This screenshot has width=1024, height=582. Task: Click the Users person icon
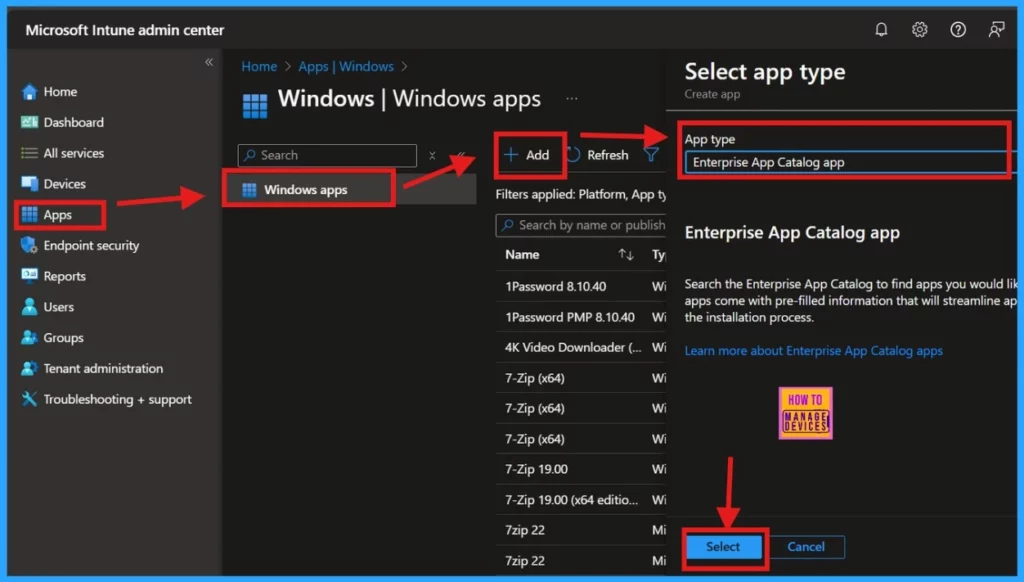tap(29, 306)
